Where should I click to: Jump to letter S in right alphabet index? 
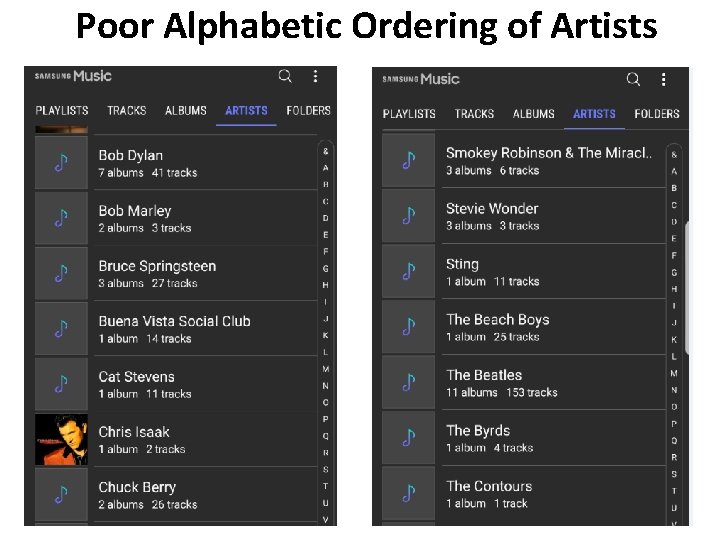point(674,474)
